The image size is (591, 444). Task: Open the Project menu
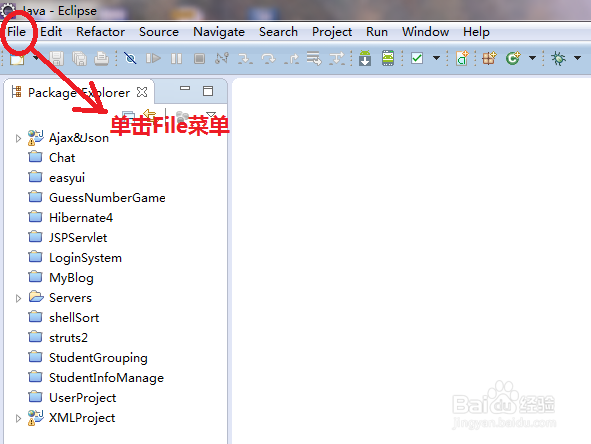[x=332, y=32]
